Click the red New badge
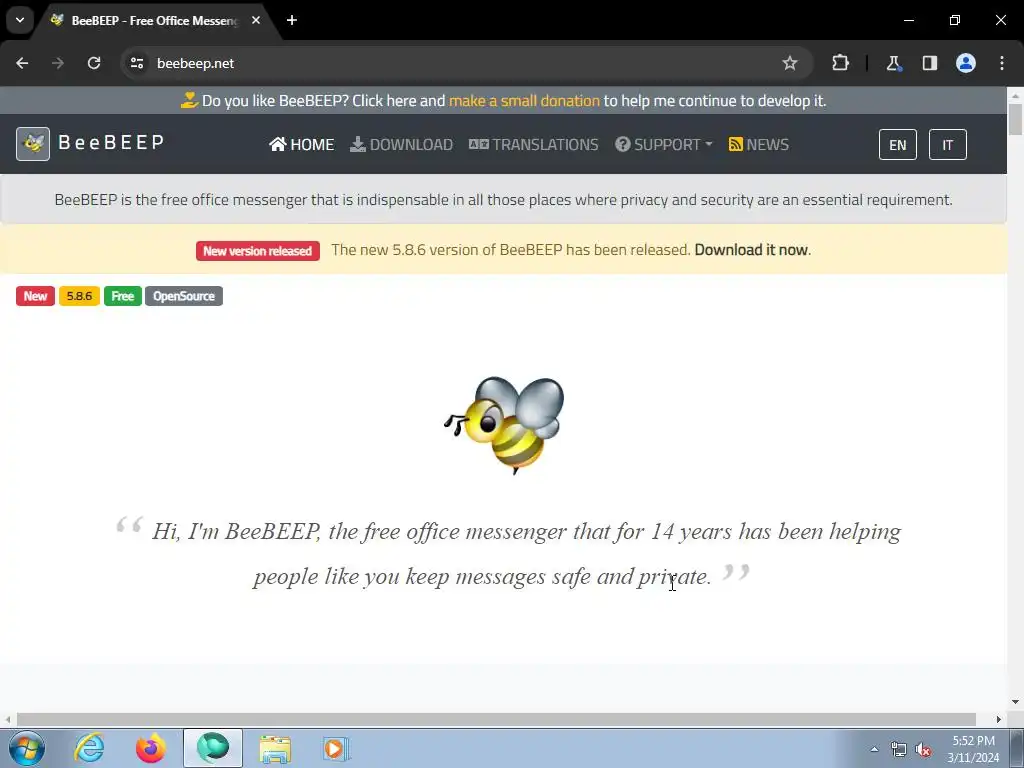This screenshot has width=1024, height=768. pos(35,296)
